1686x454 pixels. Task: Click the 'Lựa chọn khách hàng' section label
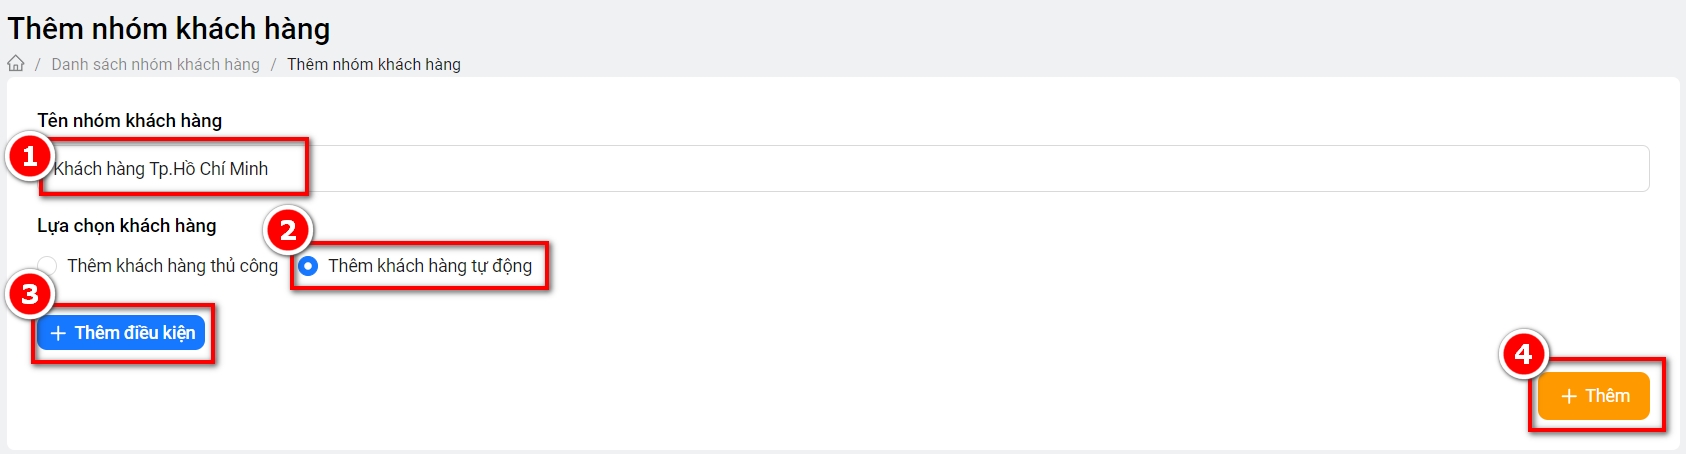pyautogui.click(x=127, y=226)
